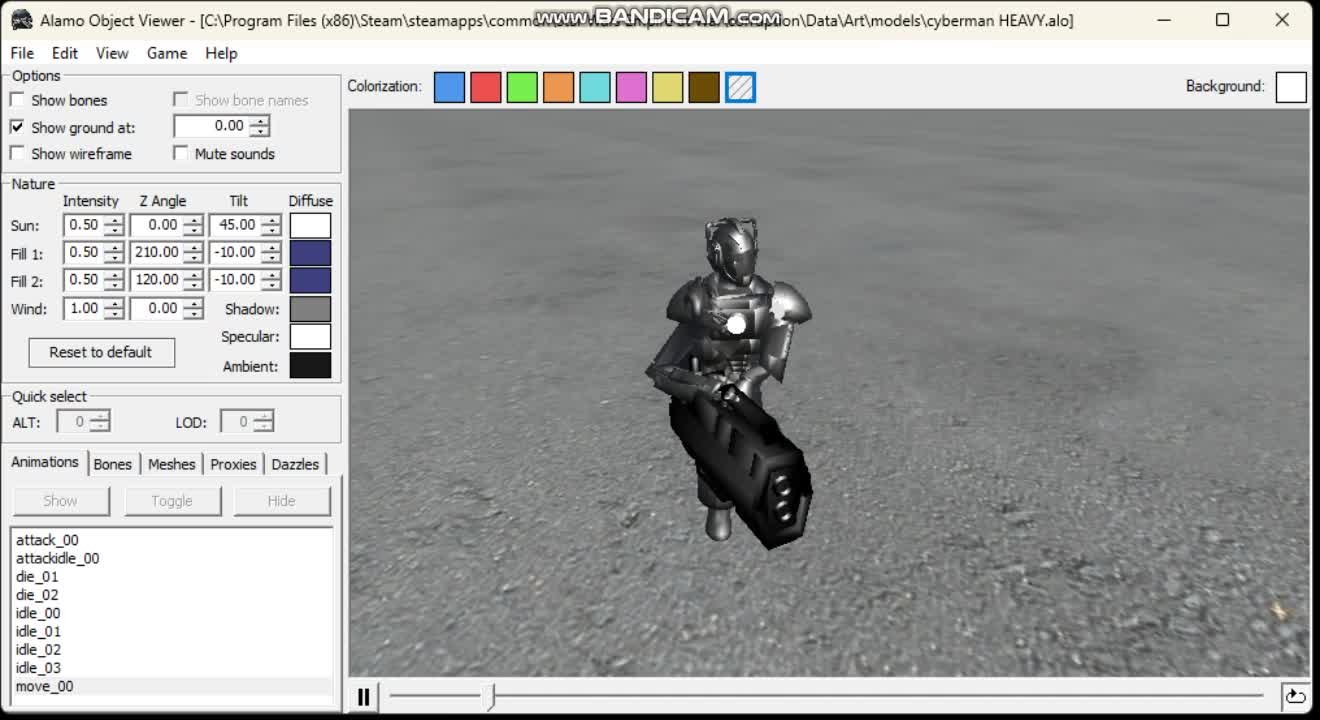1320x720 pixels.
Task: Select the red colorization swatch
Action: [x=485, y=87]
